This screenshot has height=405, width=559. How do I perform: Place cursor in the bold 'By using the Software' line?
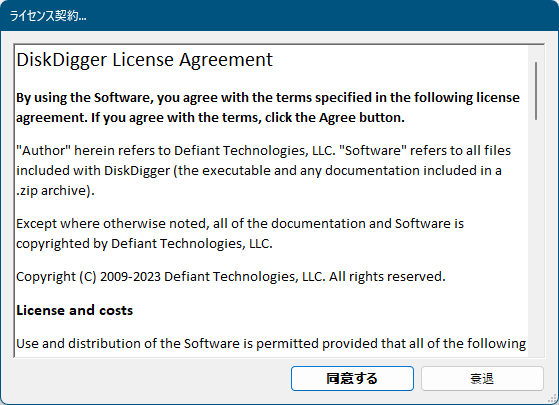pyautogui.click(x=268, y=97)
